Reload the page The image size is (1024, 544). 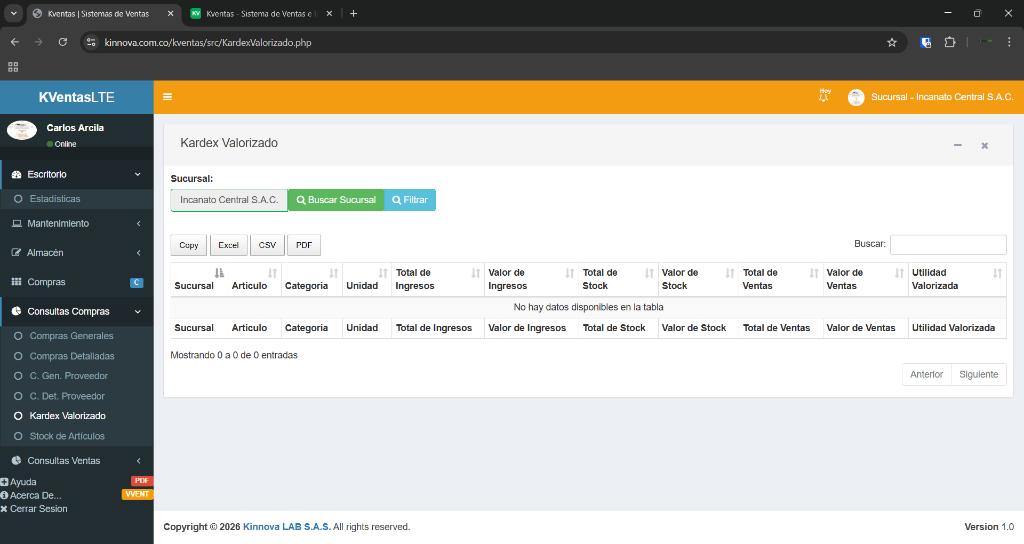point(63,42)
